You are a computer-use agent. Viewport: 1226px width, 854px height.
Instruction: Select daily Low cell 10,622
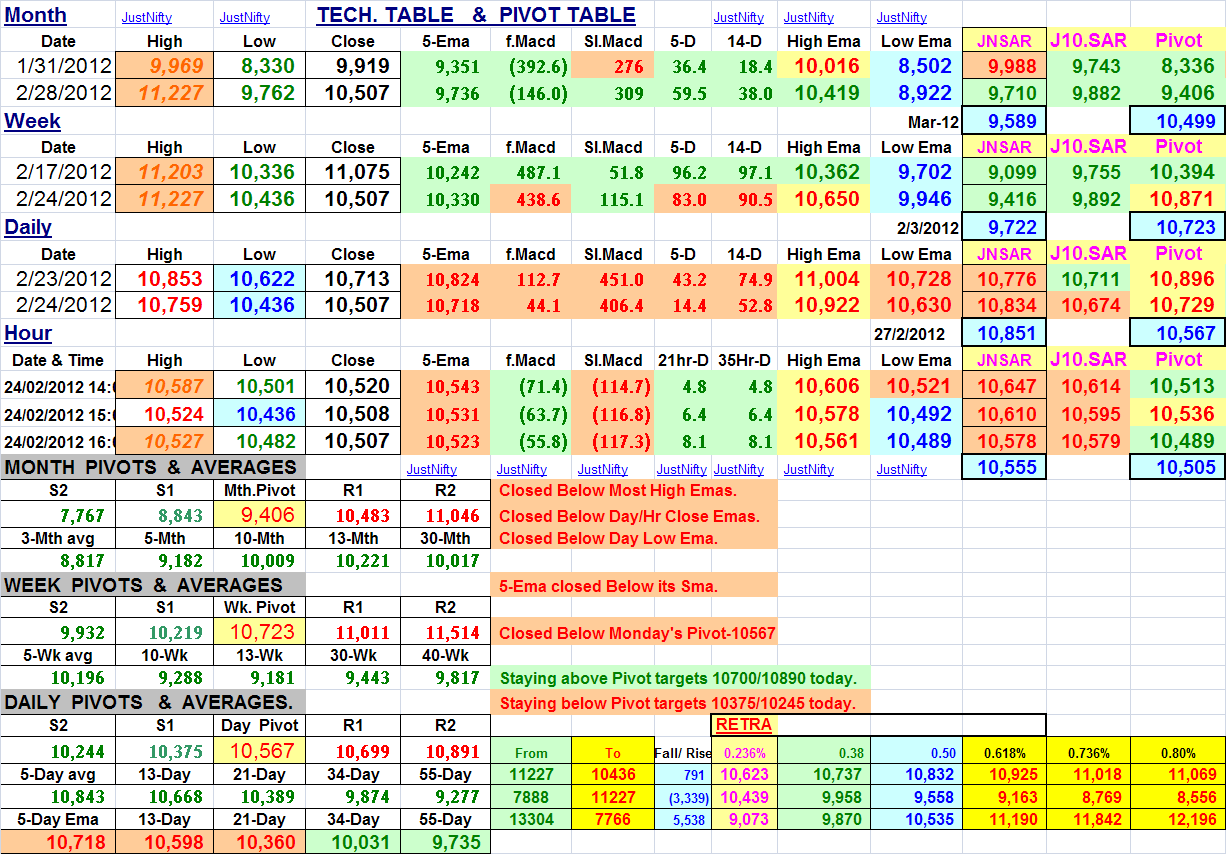[x=259, y=279]
